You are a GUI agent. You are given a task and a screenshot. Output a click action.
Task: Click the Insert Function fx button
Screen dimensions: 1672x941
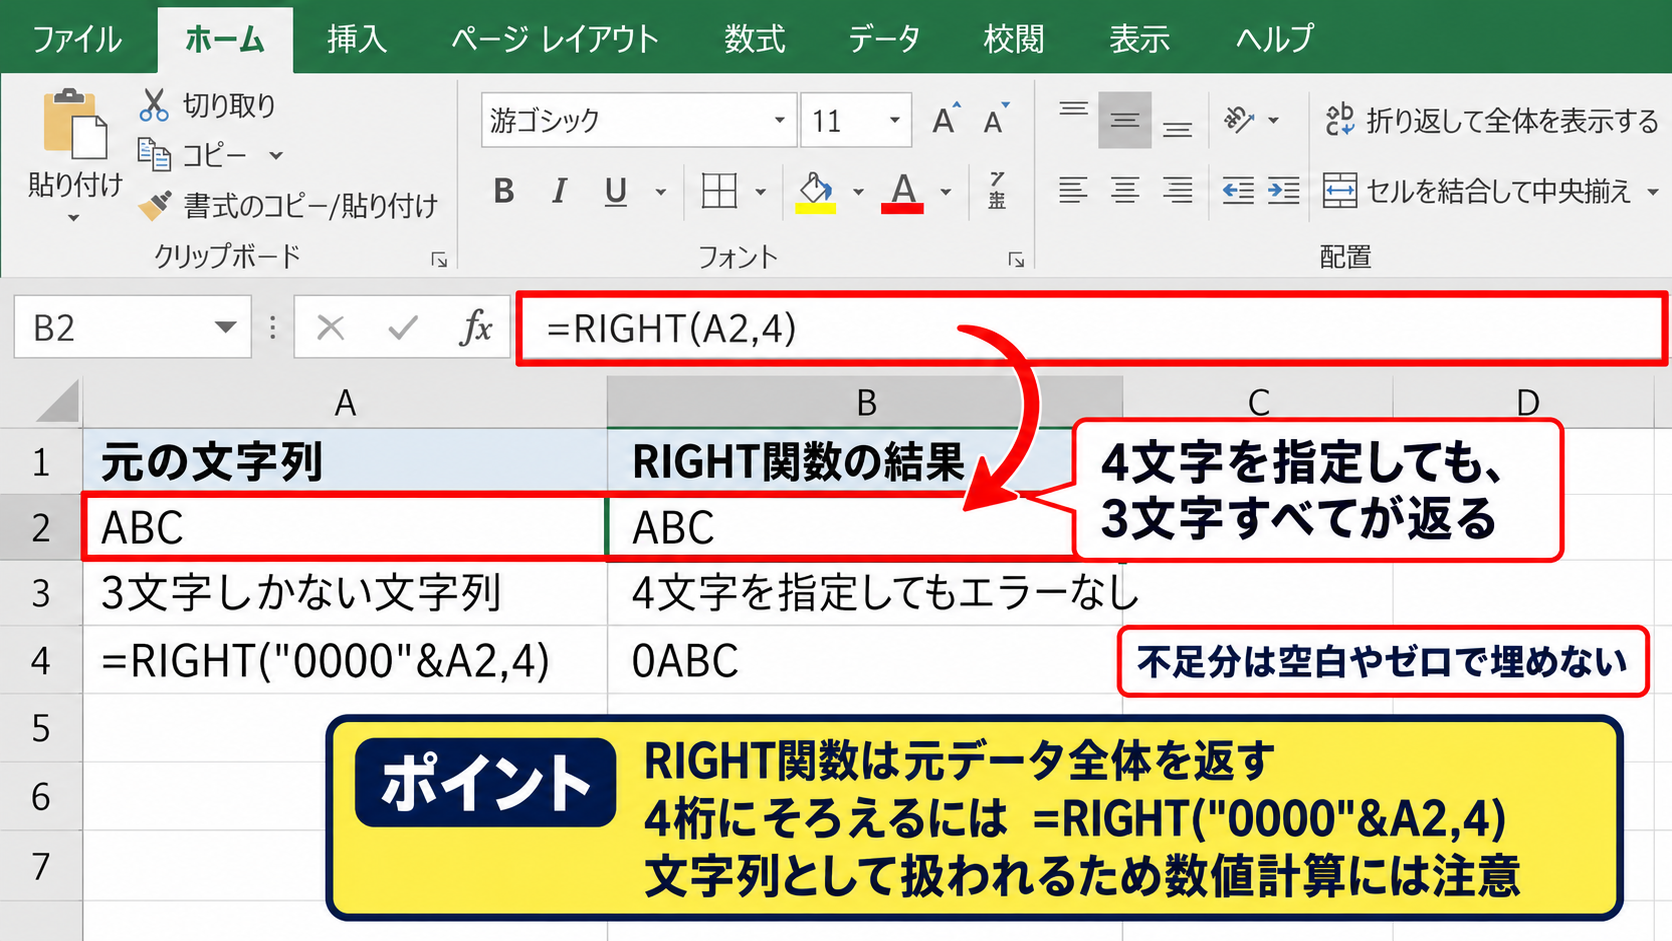click(x=476, y=327)
